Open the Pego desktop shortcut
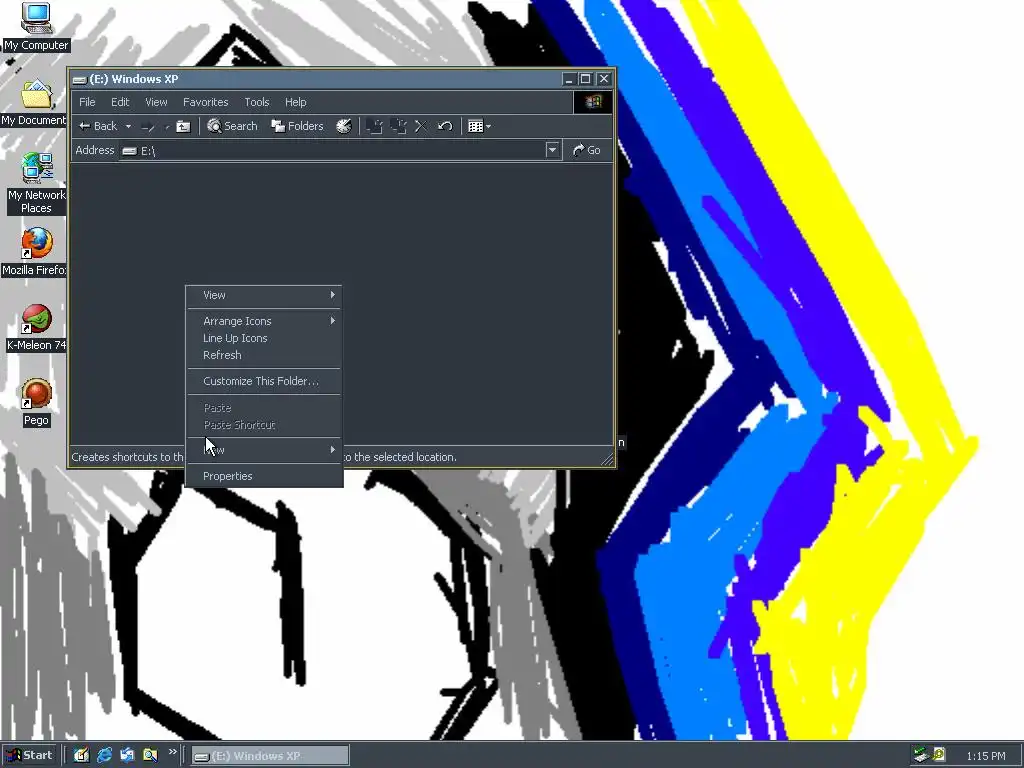This screenshot has width=1024, height=768. 36,403
